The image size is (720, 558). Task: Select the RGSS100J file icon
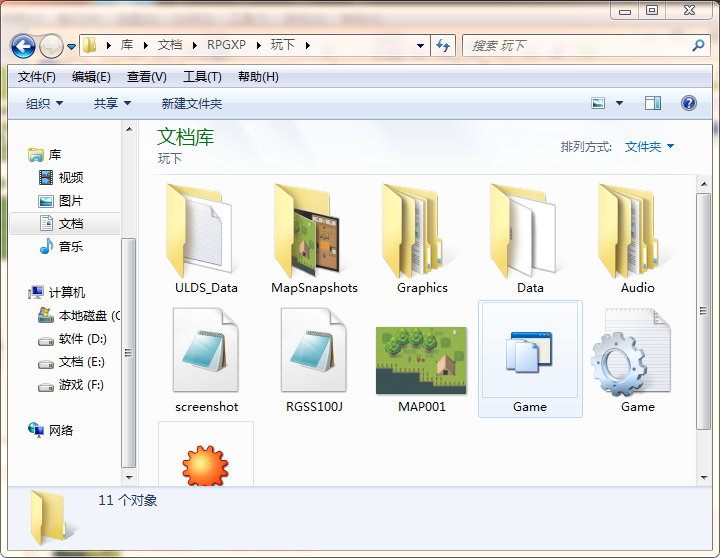pyautogui.click(x=314, y=349)
